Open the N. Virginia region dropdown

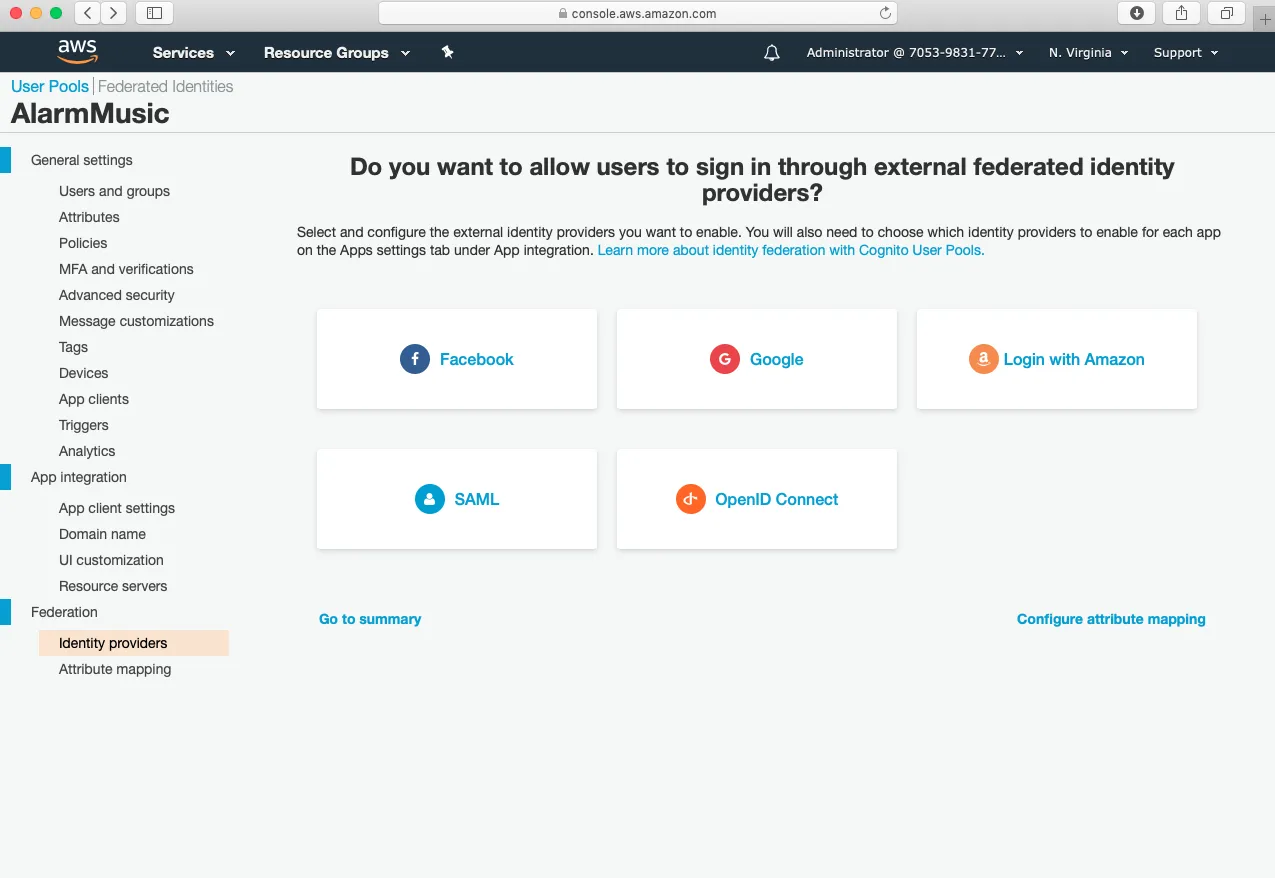tap(1088, 53)
